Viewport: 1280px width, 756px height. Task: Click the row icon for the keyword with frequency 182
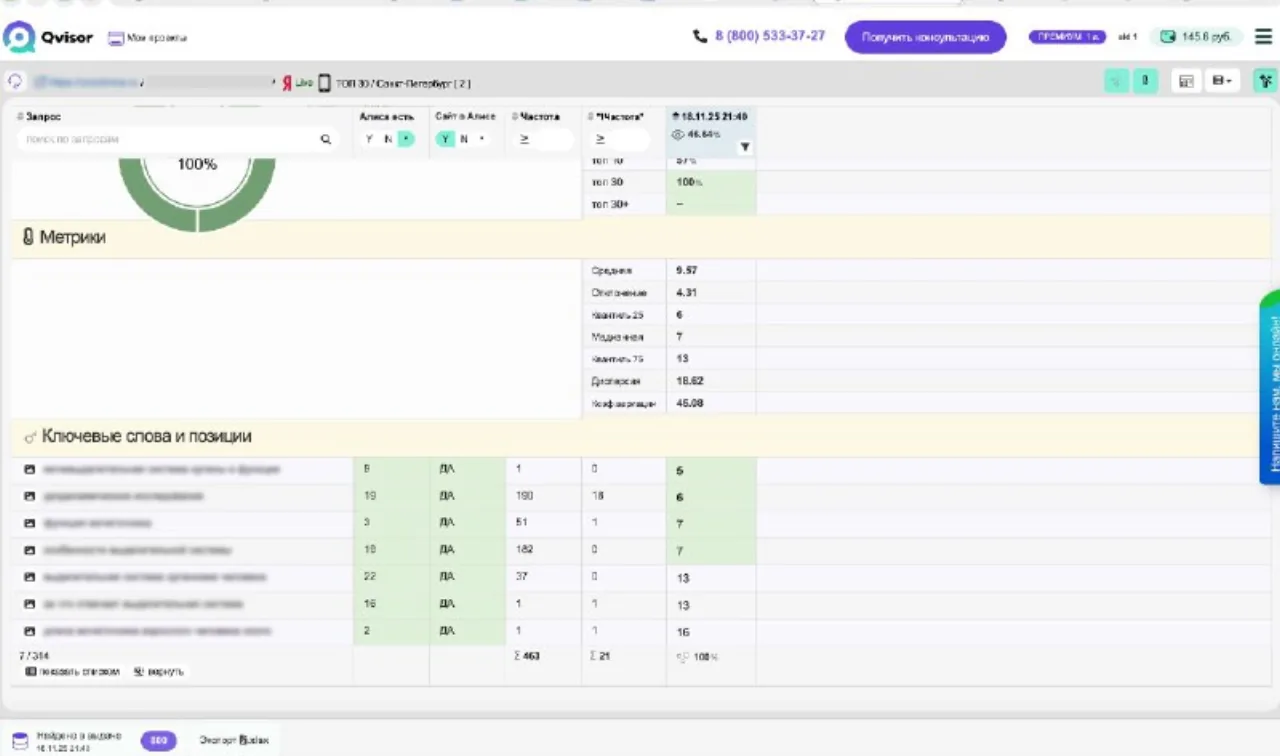pyautogui.click(x=30, y=550)
